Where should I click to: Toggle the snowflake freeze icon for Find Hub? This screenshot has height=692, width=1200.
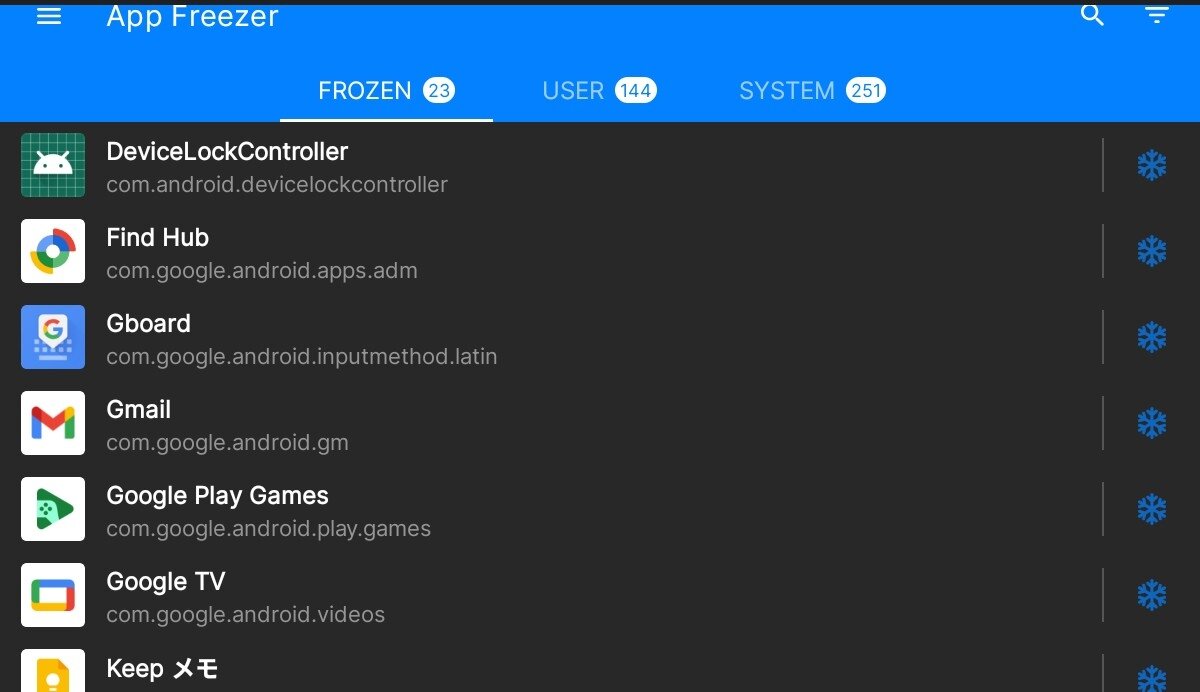[1152, 251]
